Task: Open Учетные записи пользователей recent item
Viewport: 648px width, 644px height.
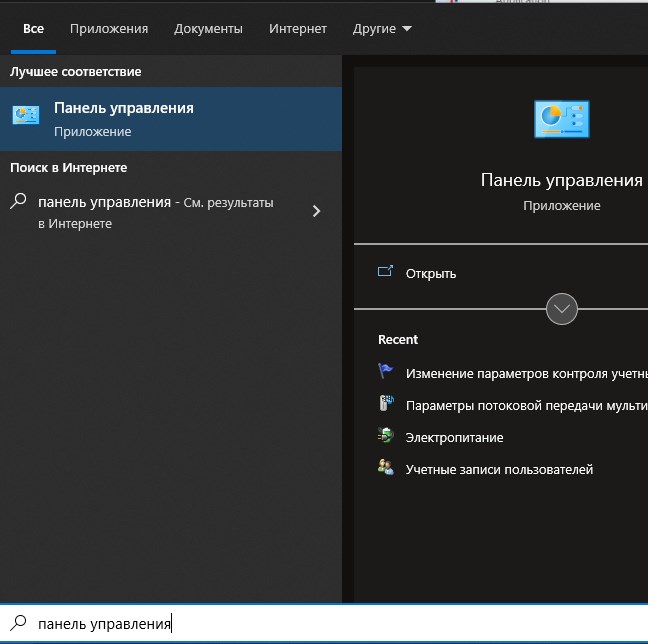Action: (499, 470)
